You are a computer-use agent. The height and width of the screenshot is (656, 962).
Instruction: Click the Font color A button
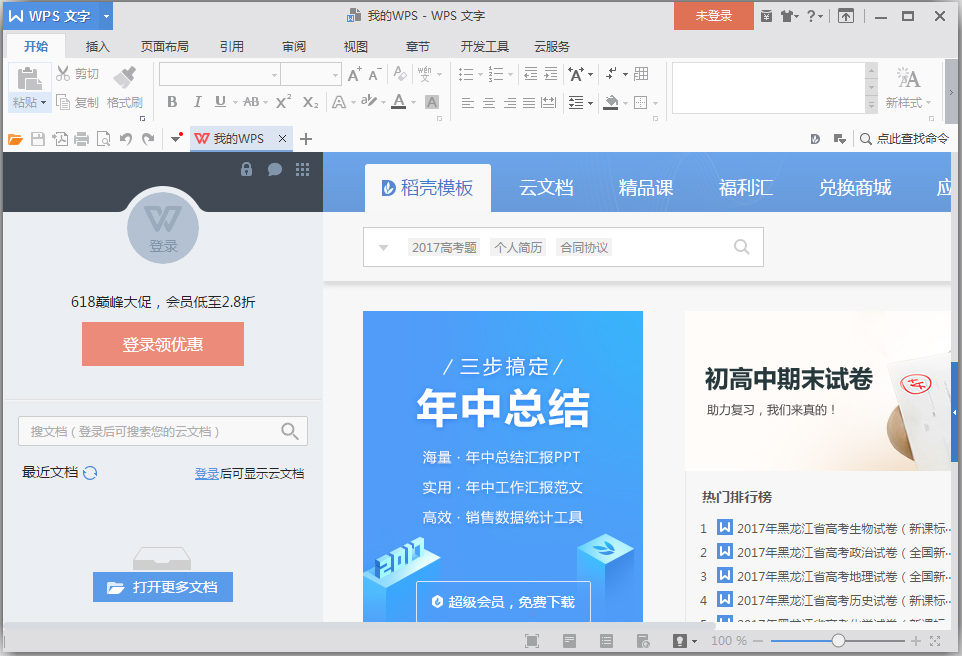pyautogui.click(x=399, y=102)
